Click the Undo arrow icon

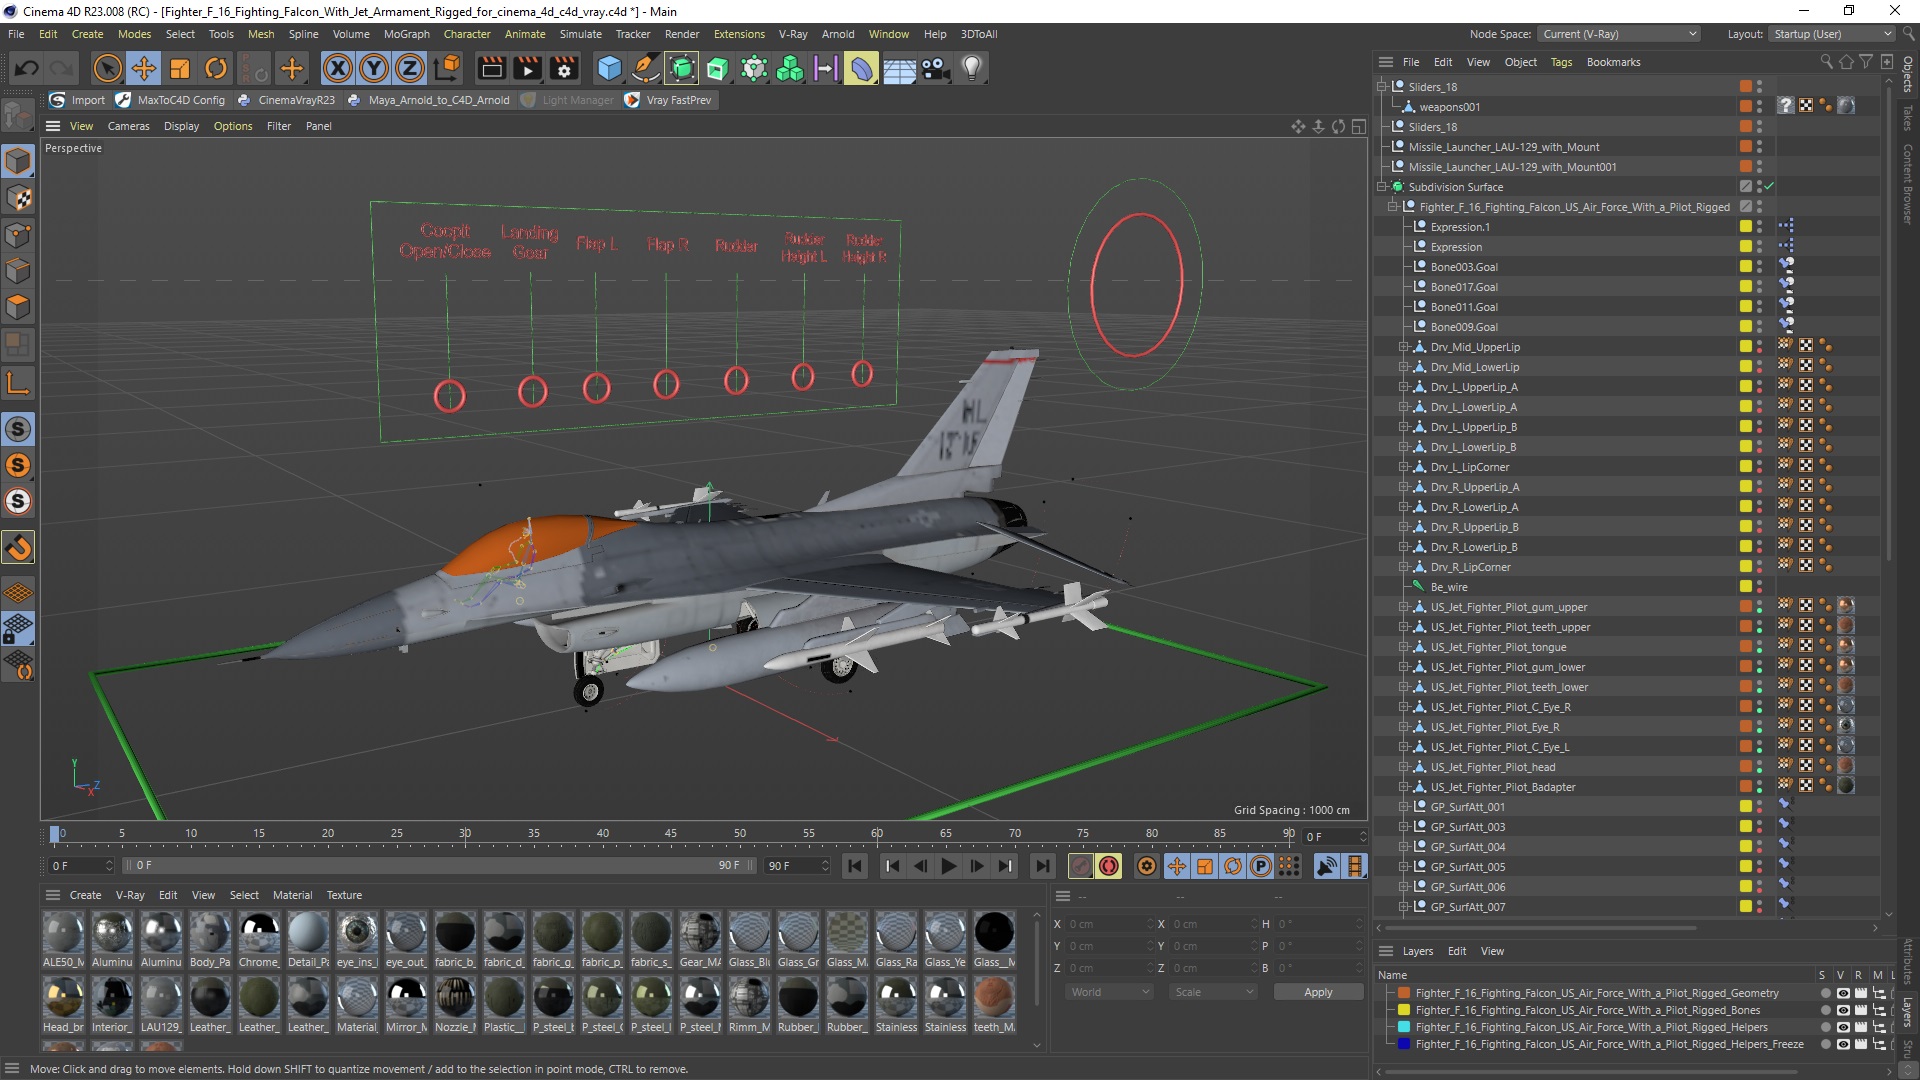pyautogui.click(x=27, y=68)
